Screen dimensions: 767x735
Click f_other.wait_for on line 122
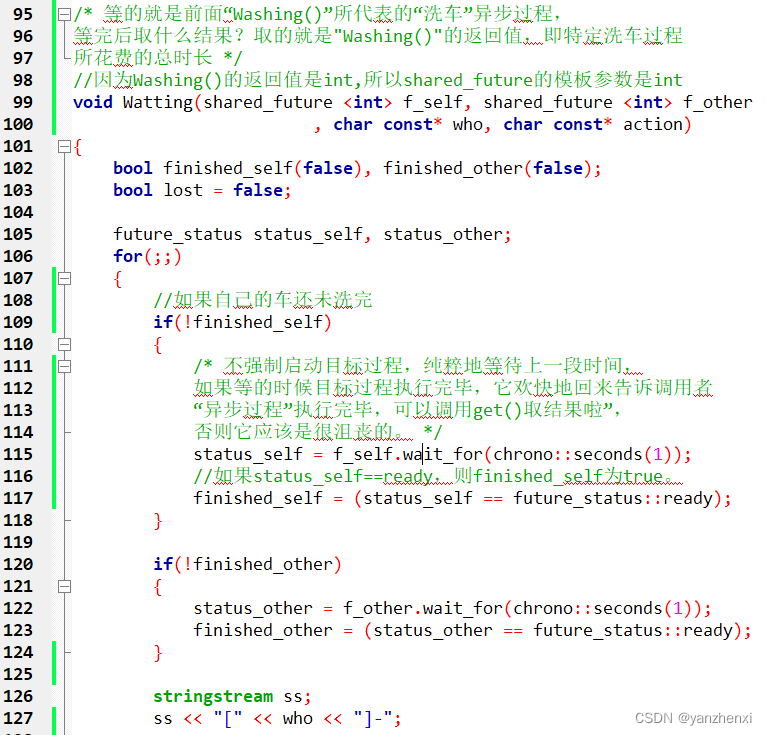[423, 608]
